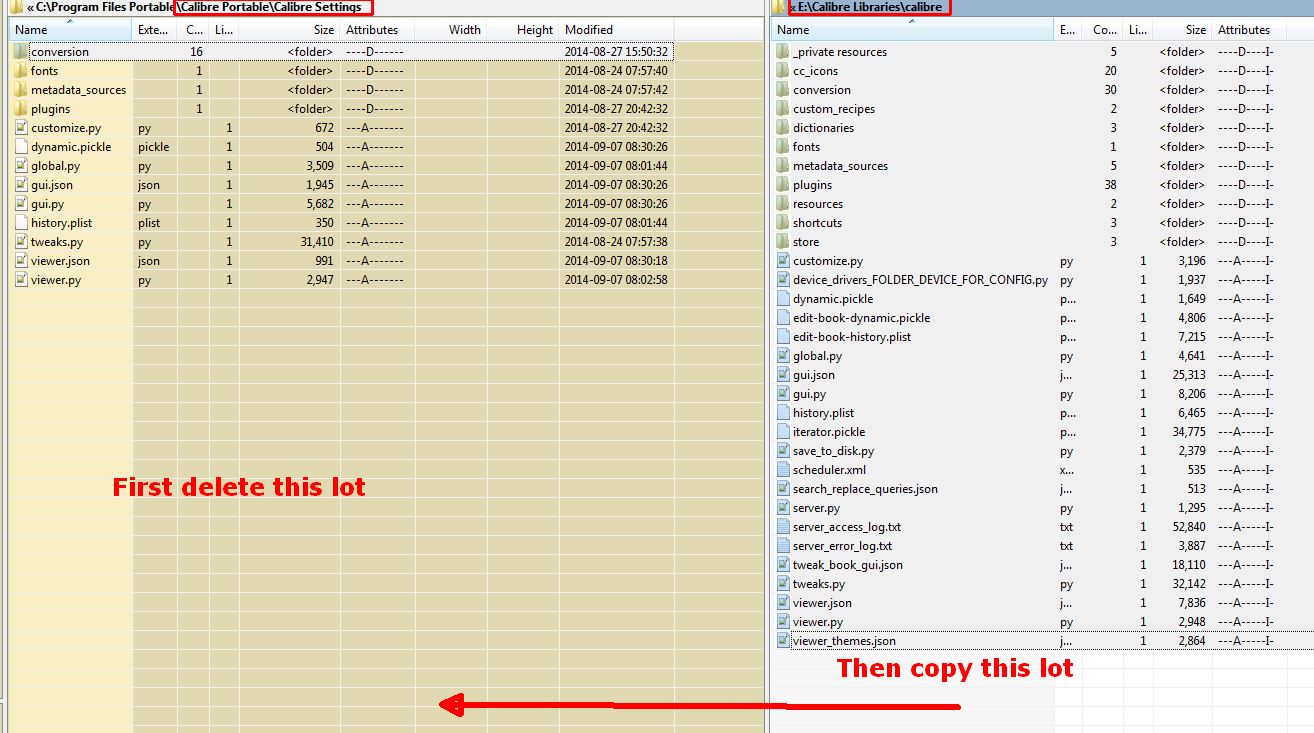1314x733 pixels.
Task: Select customize.py file name in the right pane
Action: point(828,261)
